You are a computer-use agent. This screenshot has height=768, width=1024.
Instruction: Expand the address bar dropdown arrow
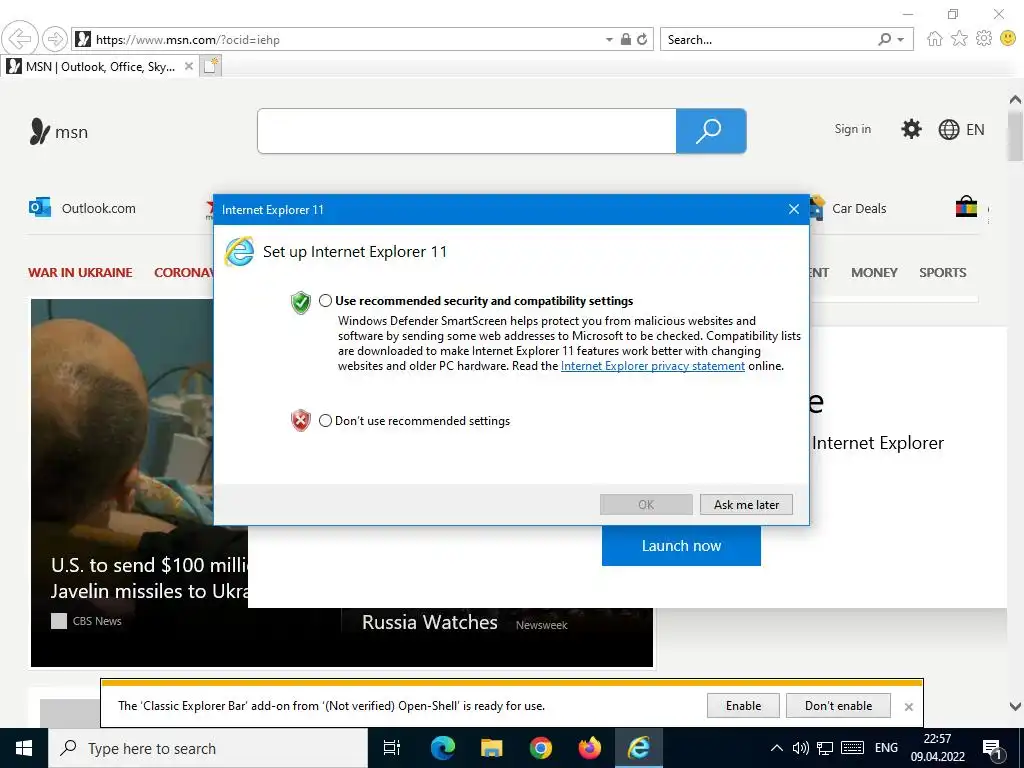[x=609, y=40]
